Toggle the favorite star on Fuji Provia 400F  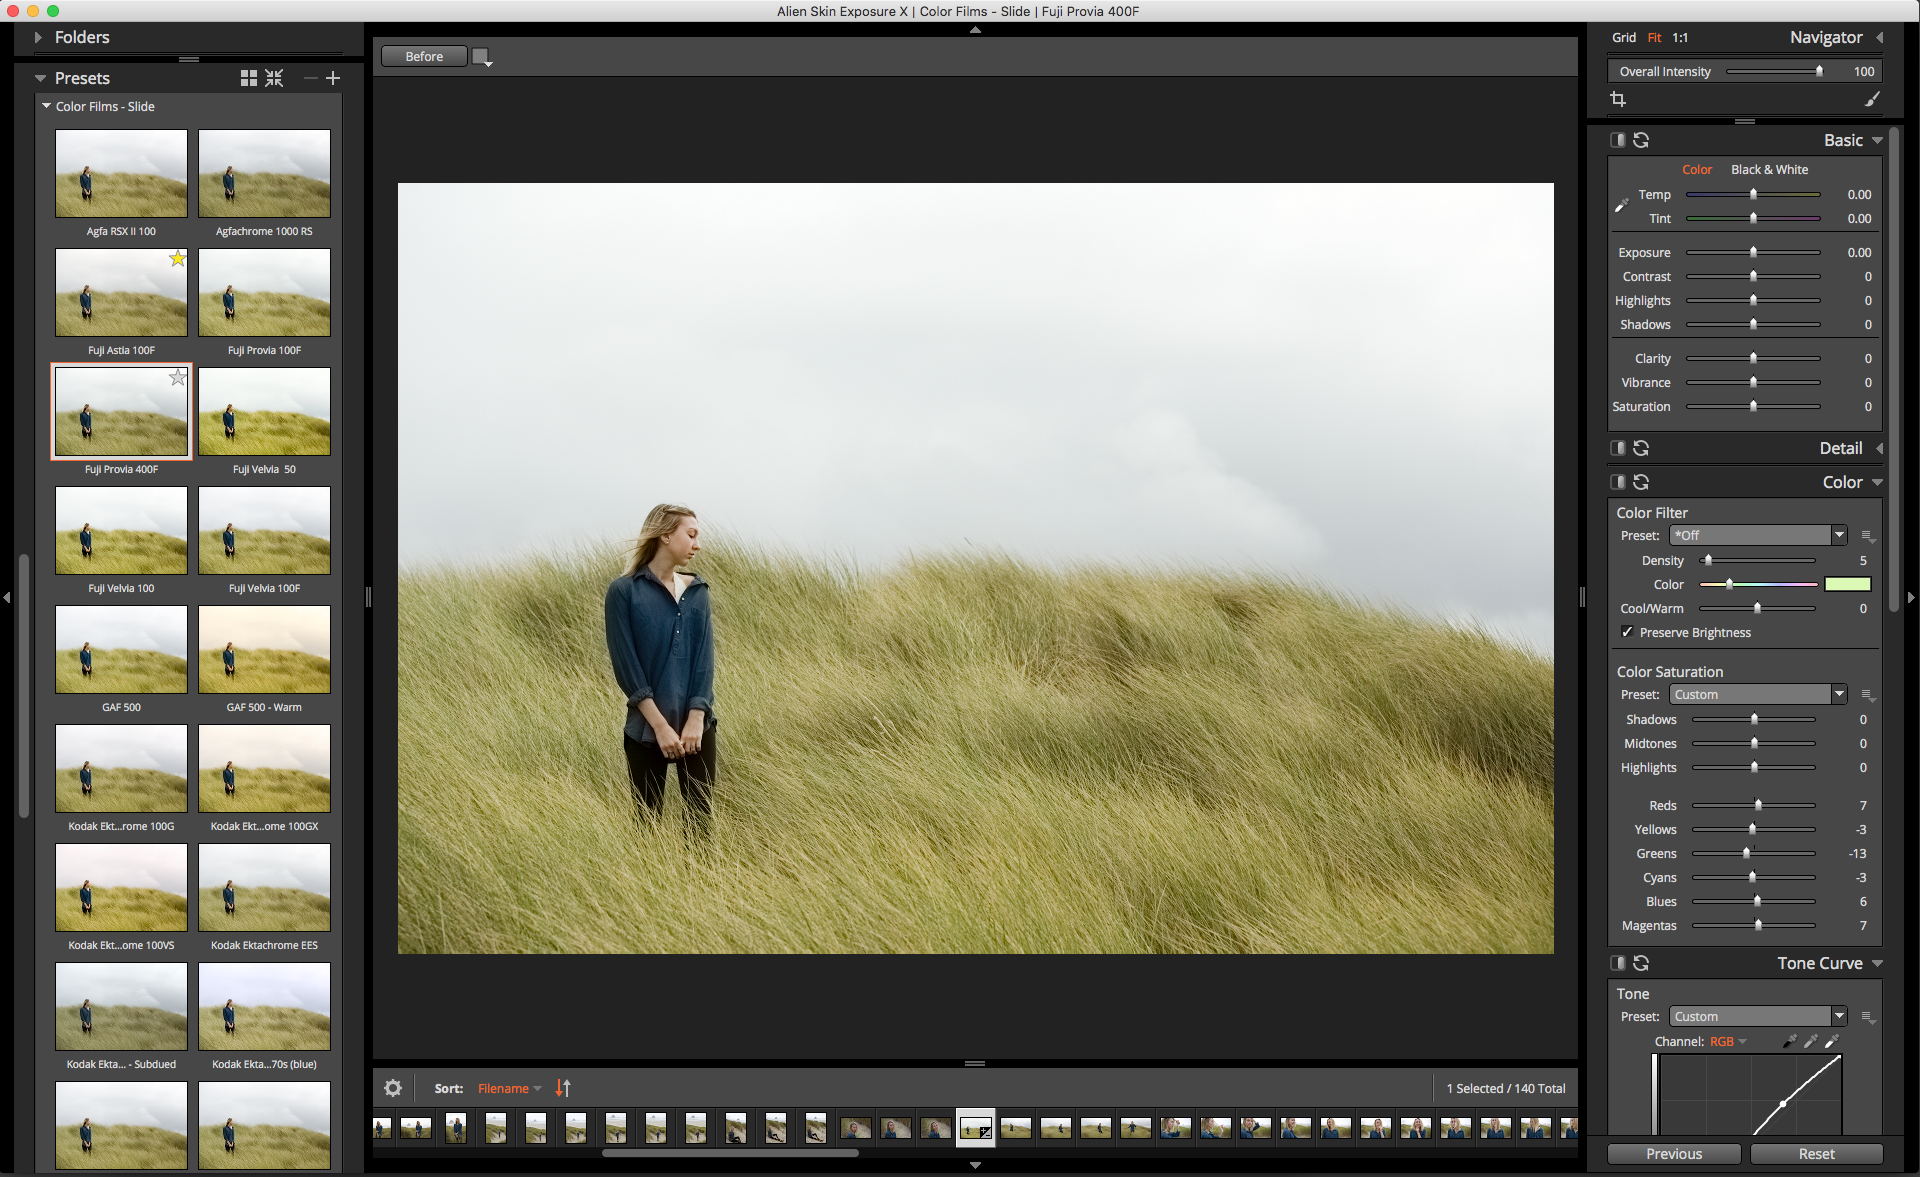coord(177,378)
